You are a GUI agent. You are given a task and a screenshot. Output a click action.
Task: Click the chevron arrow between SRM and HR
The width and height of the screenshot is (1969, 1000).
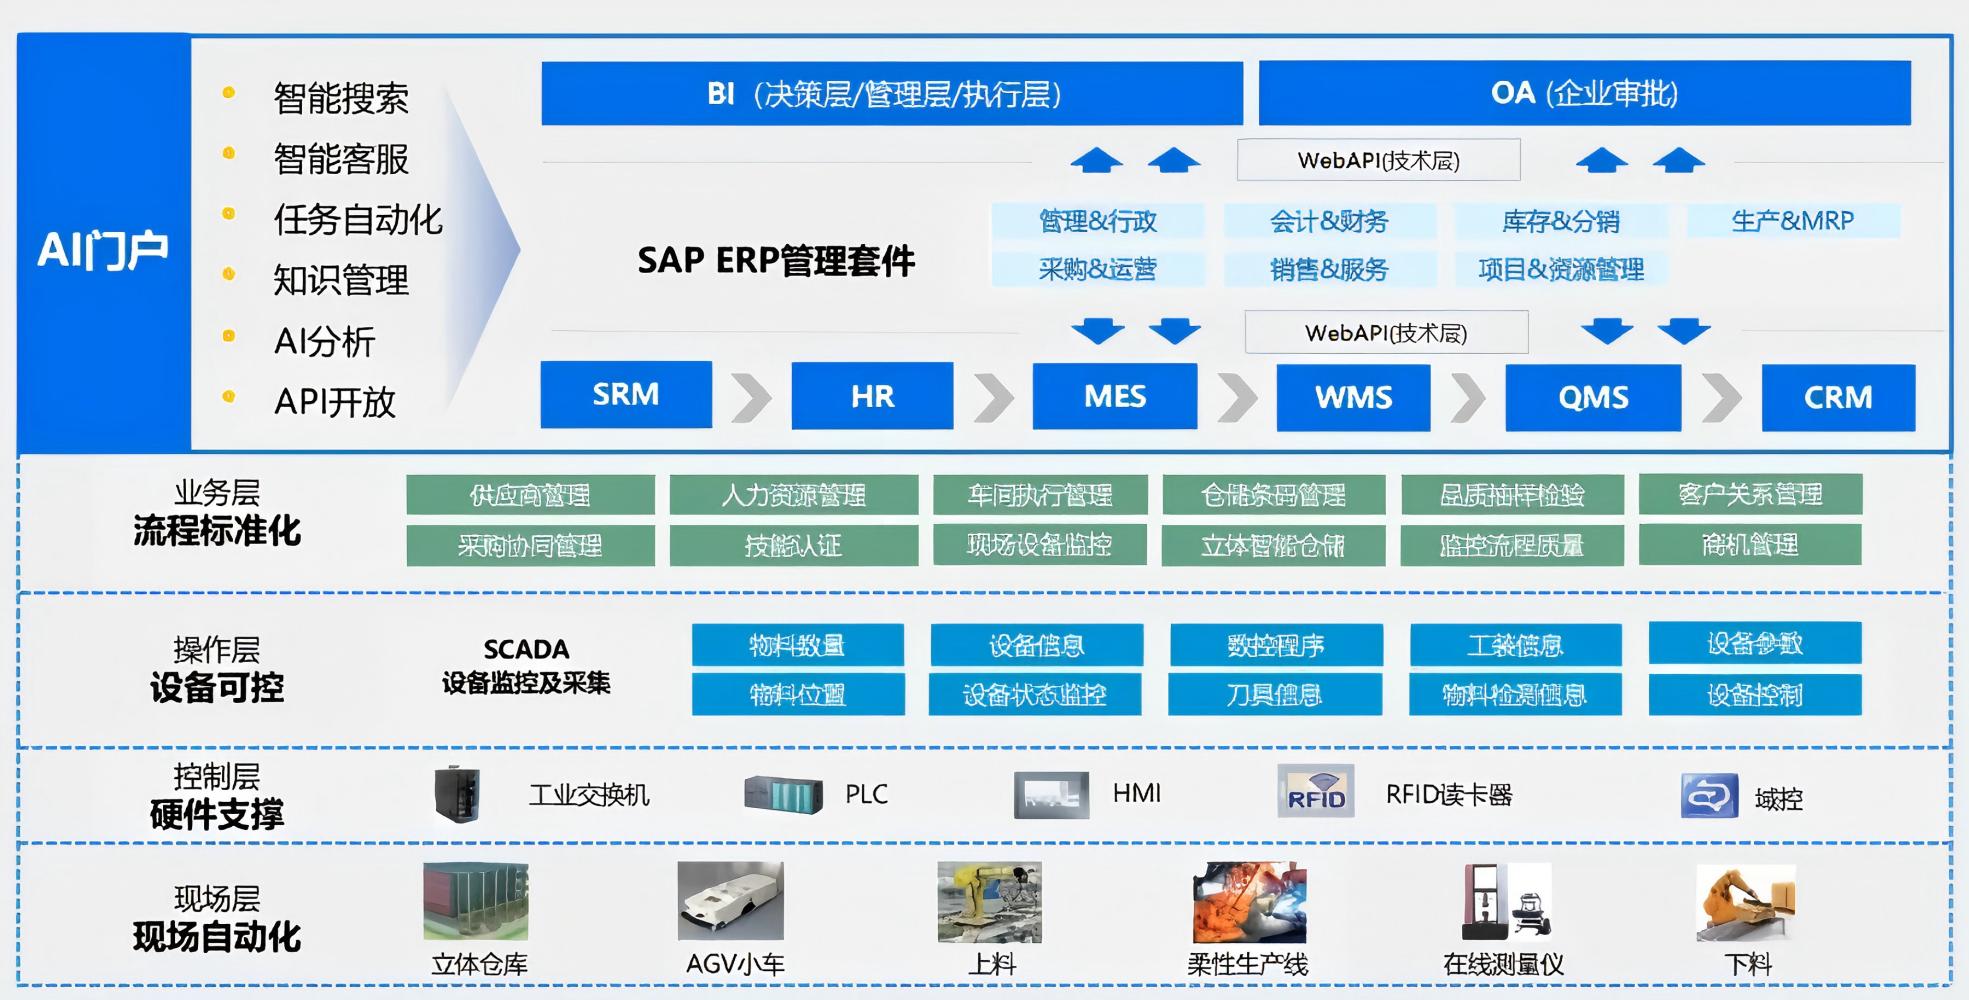(x=751, y=397)
